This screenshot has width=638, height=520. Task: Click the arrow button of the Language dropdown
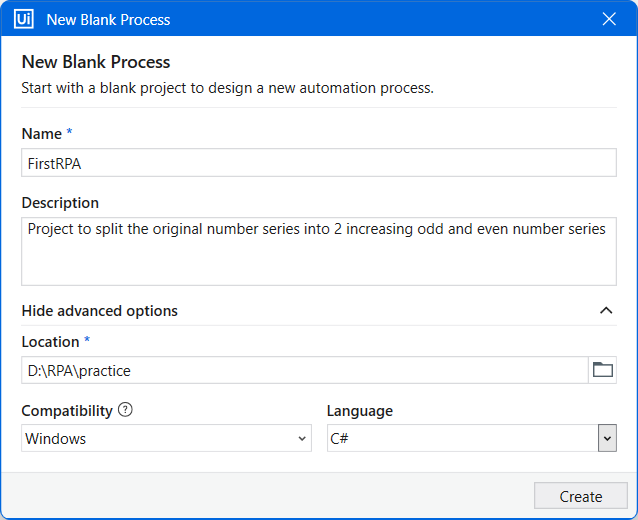[607, 438]
